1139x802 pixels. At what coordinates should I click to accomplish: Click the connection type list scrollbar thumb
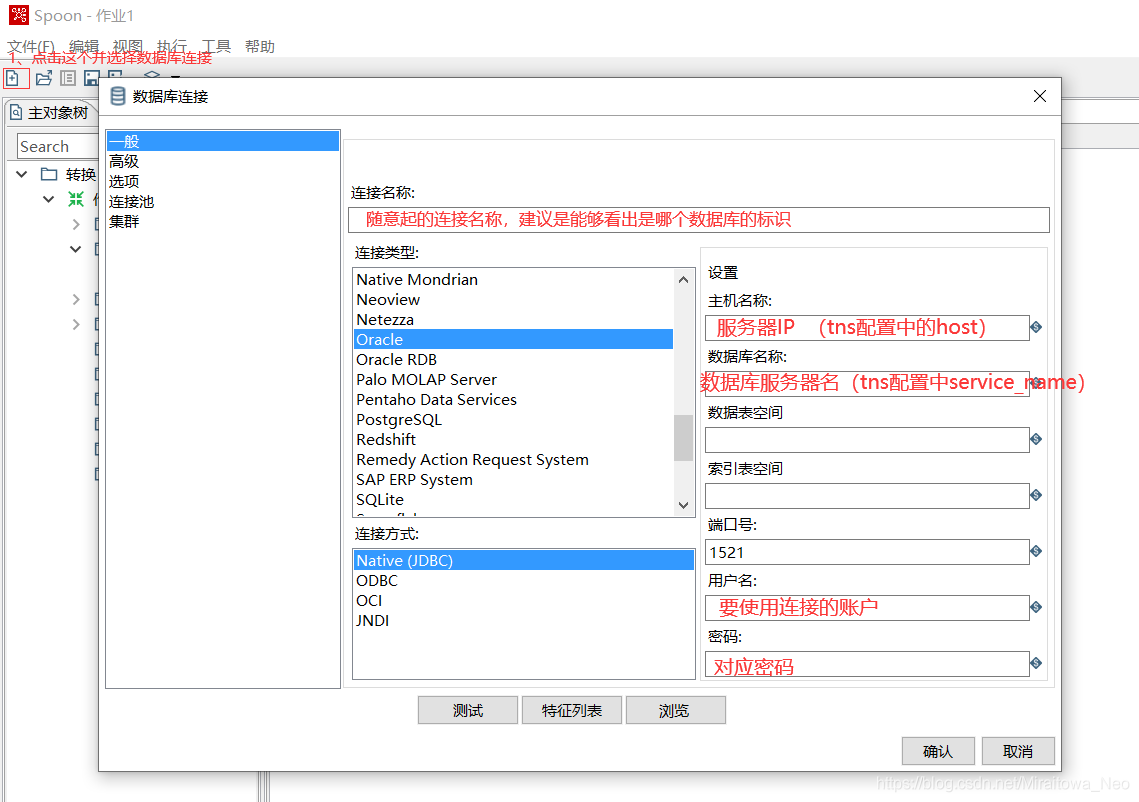683,437
